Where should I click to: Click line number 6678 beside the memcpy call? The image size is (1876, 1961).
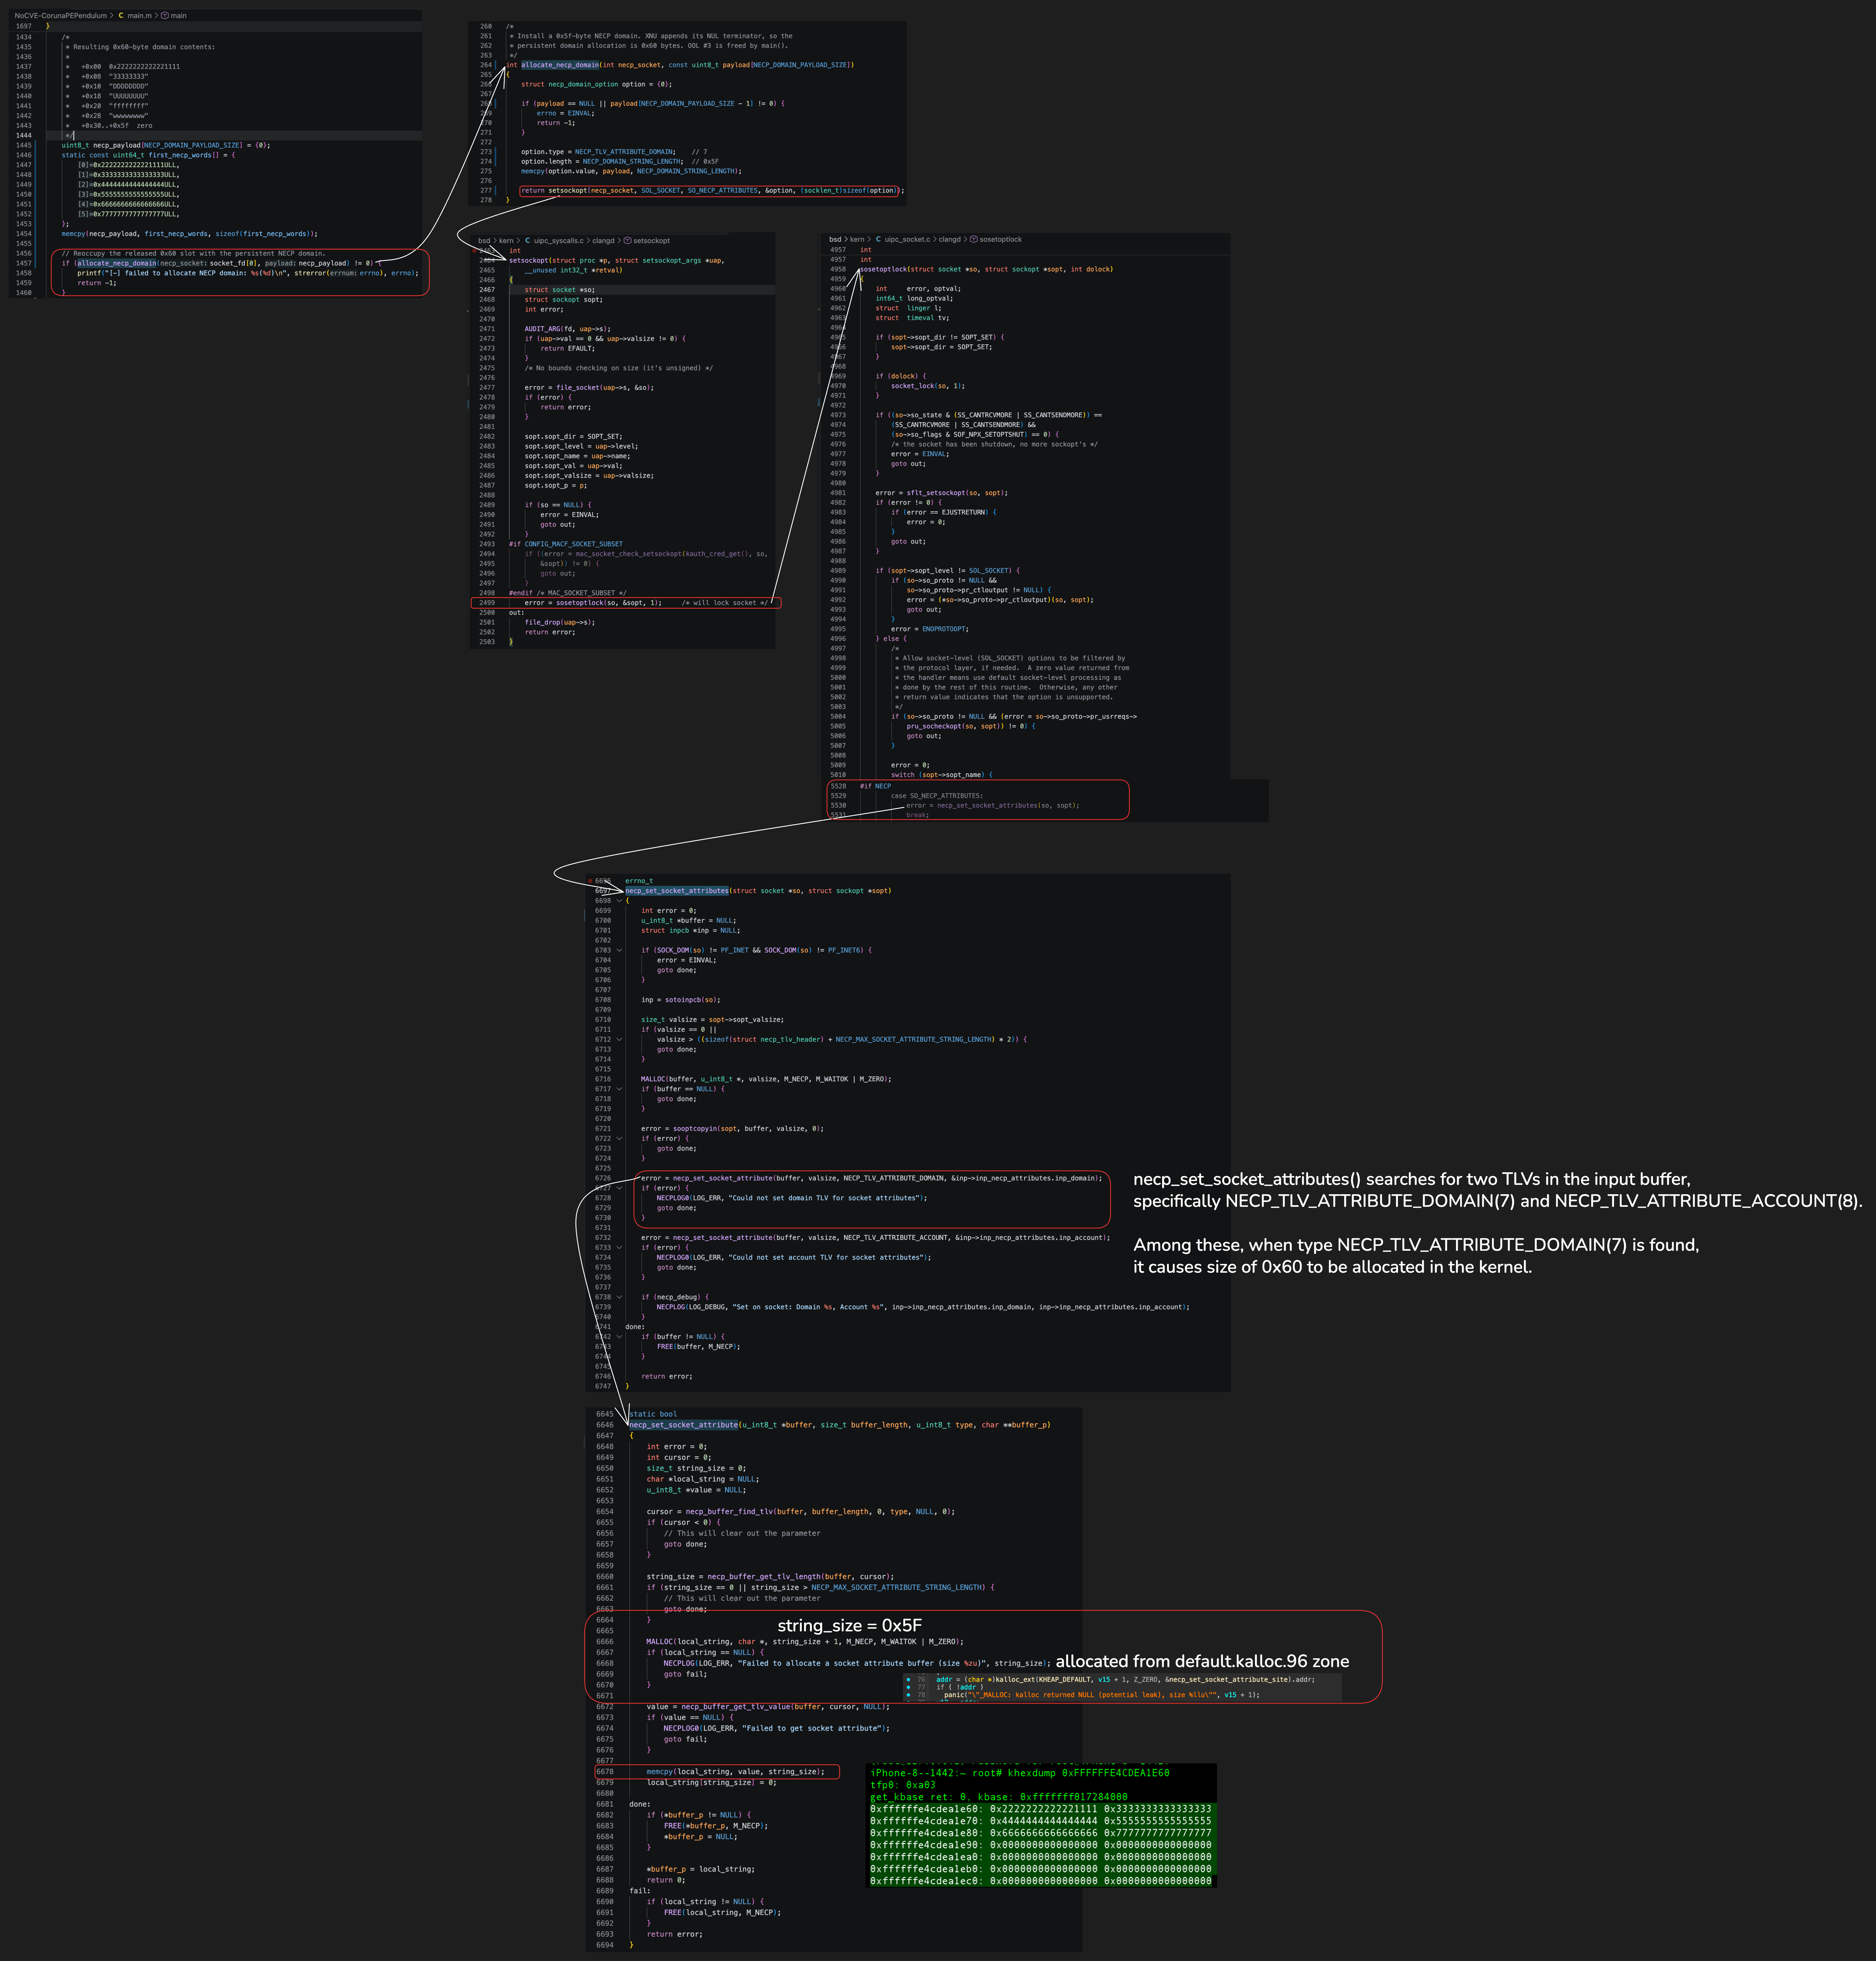pos(605,1772)
